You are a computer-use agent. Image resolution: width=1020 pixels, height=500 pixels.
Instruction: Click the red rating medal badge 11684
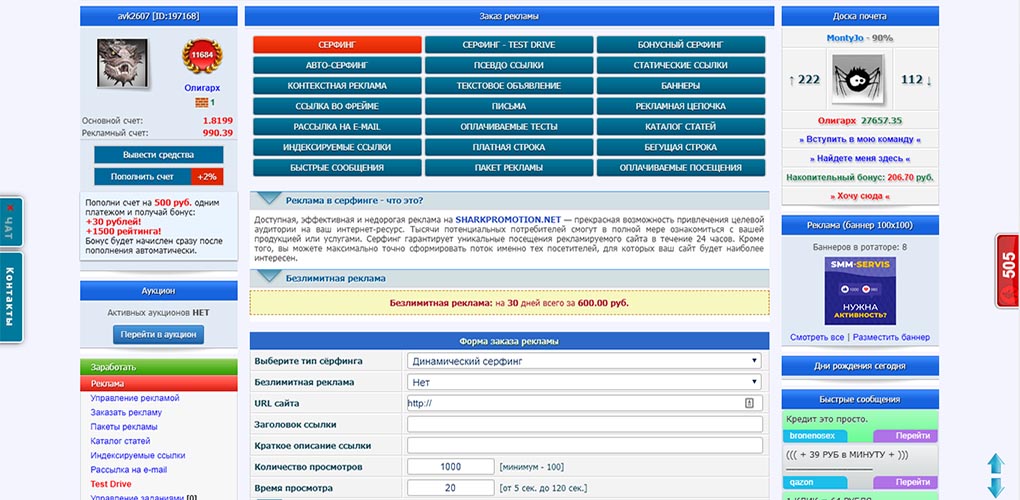click(x=202, y=56)
